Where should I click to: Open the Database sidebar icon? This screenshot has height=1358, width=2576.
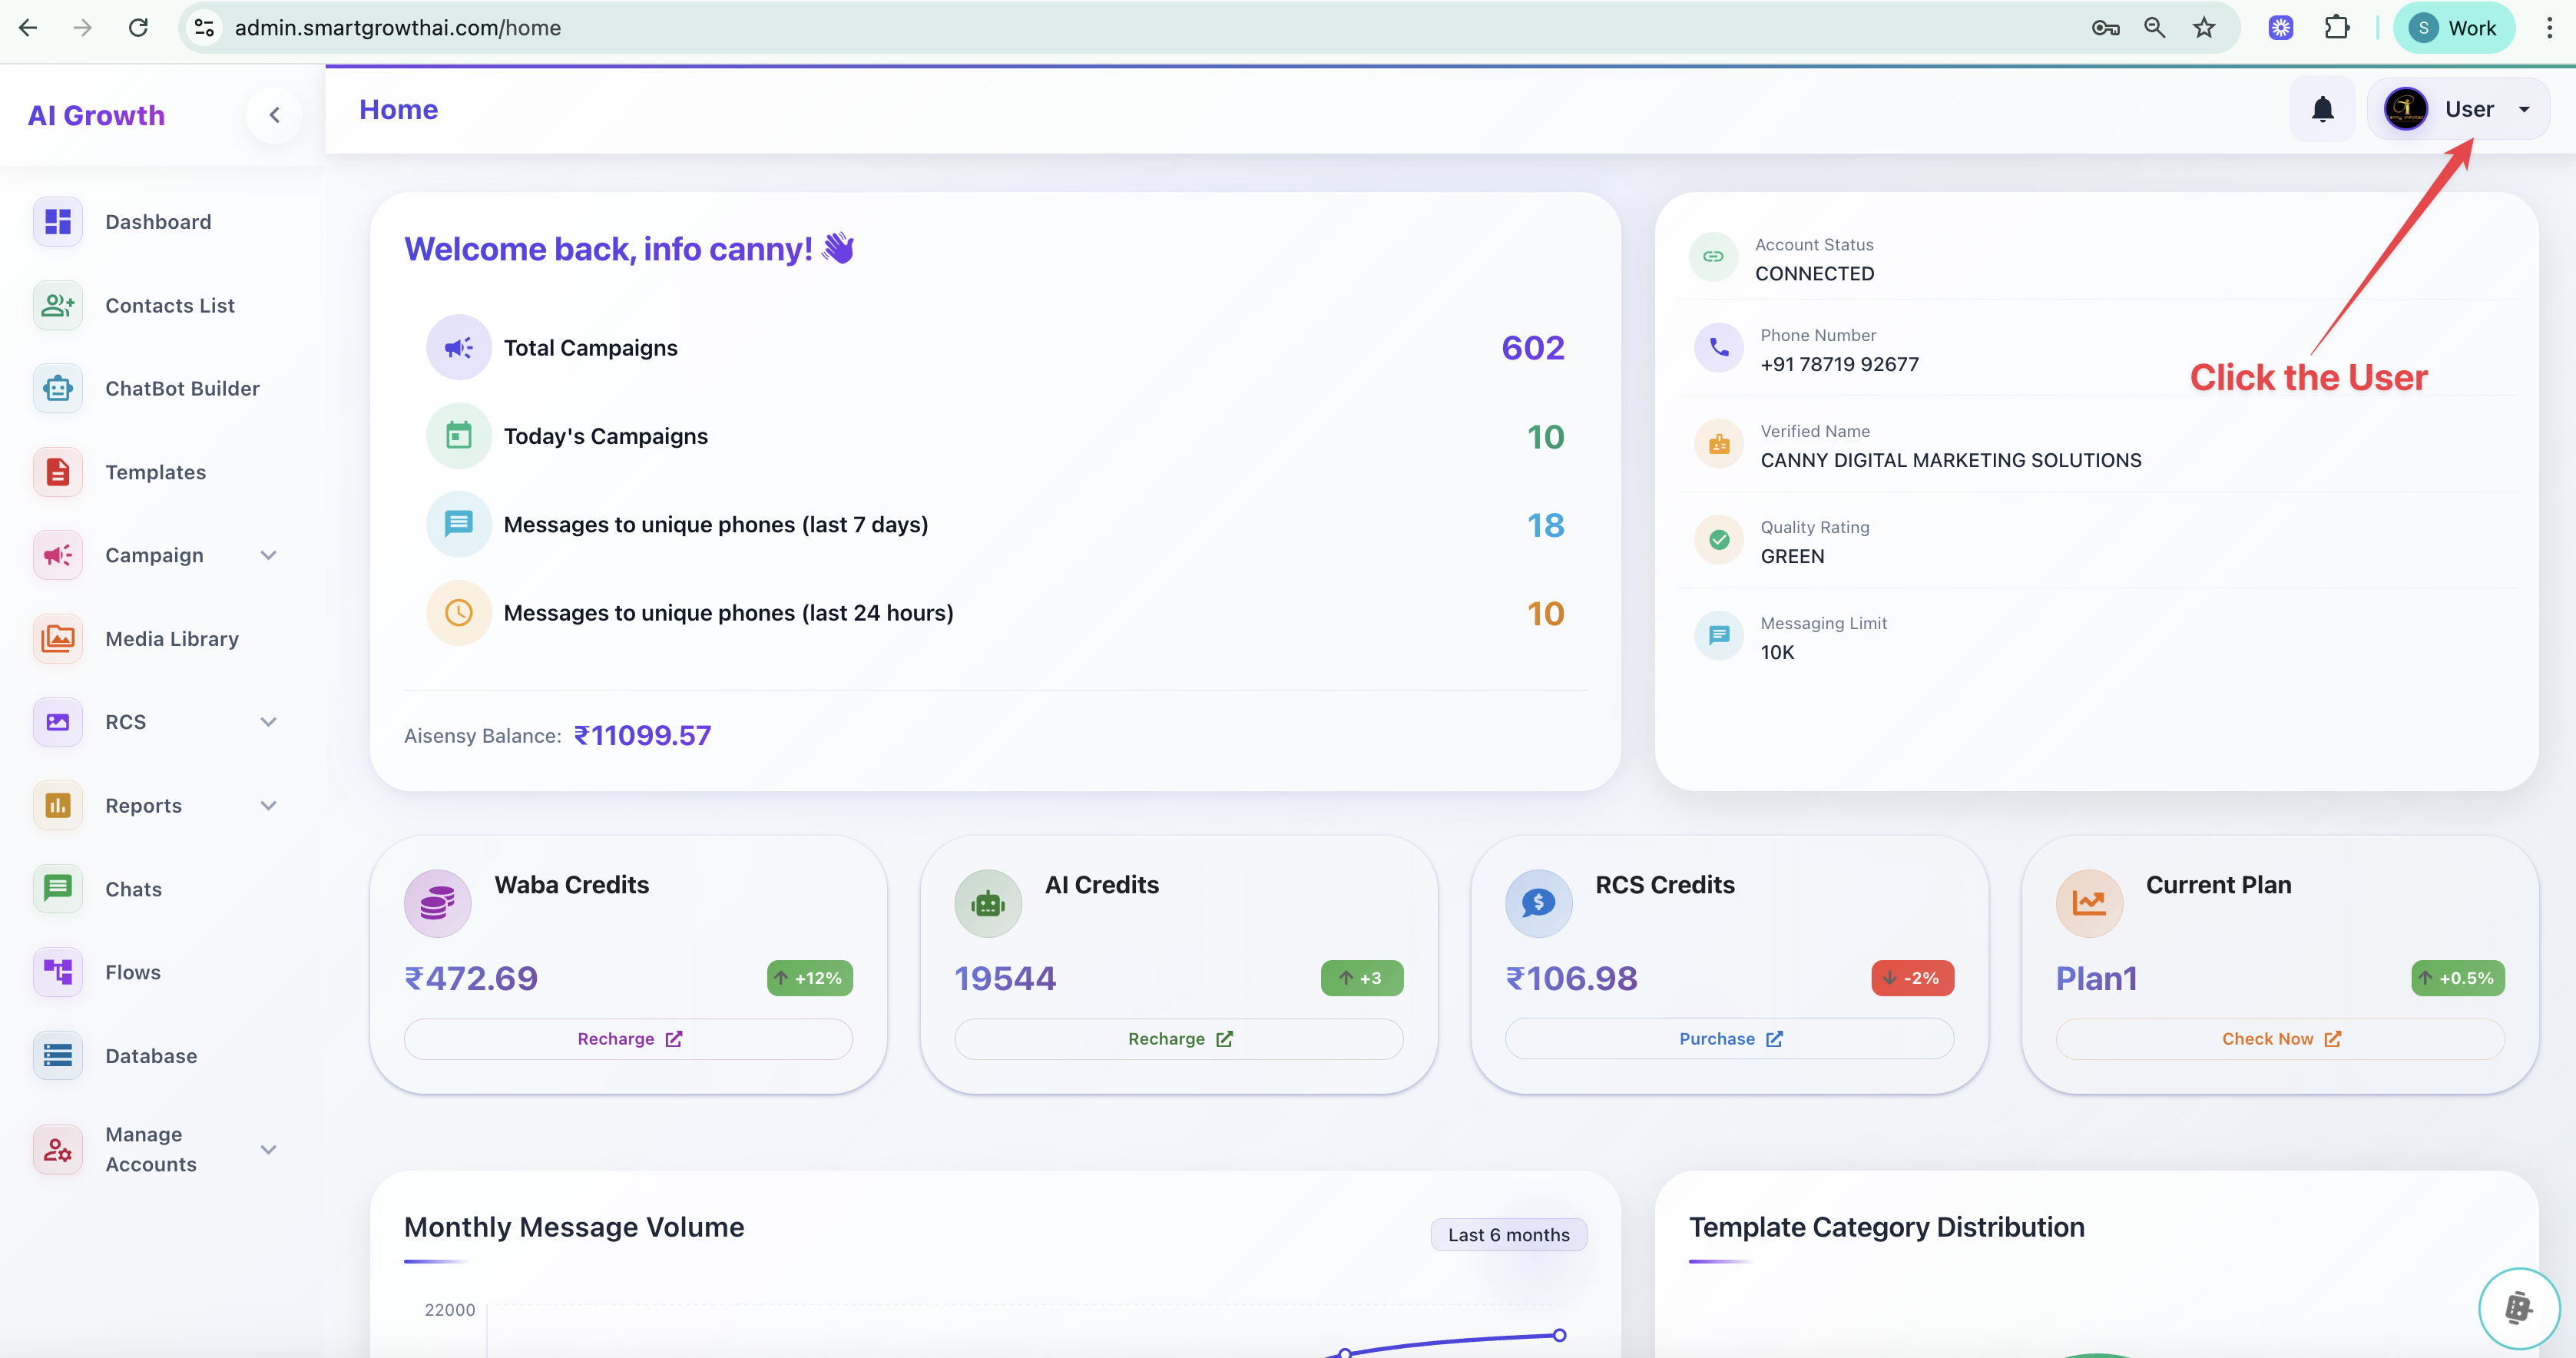click(58, 1056)
